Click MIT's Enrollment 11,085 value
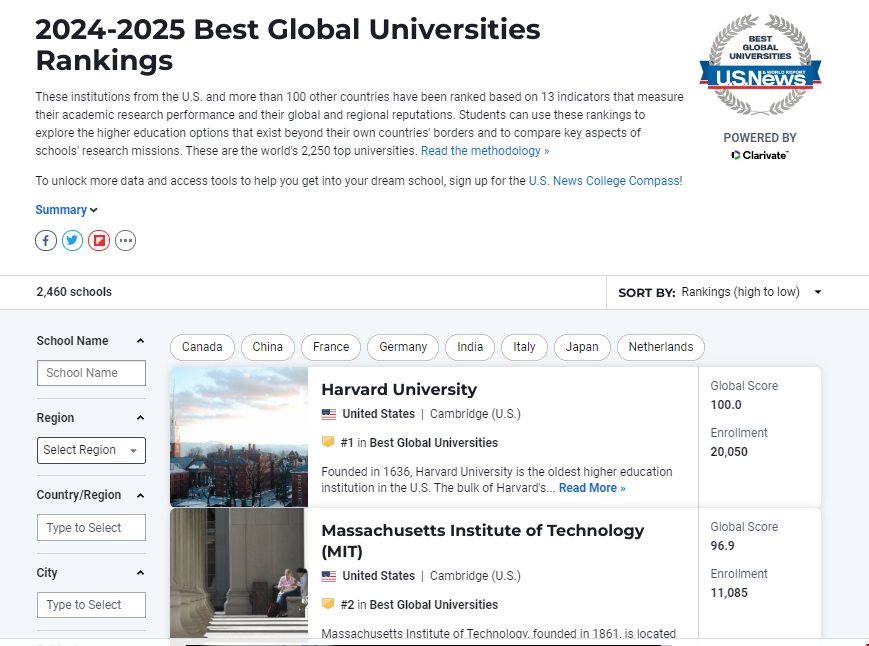 point(729,593)
